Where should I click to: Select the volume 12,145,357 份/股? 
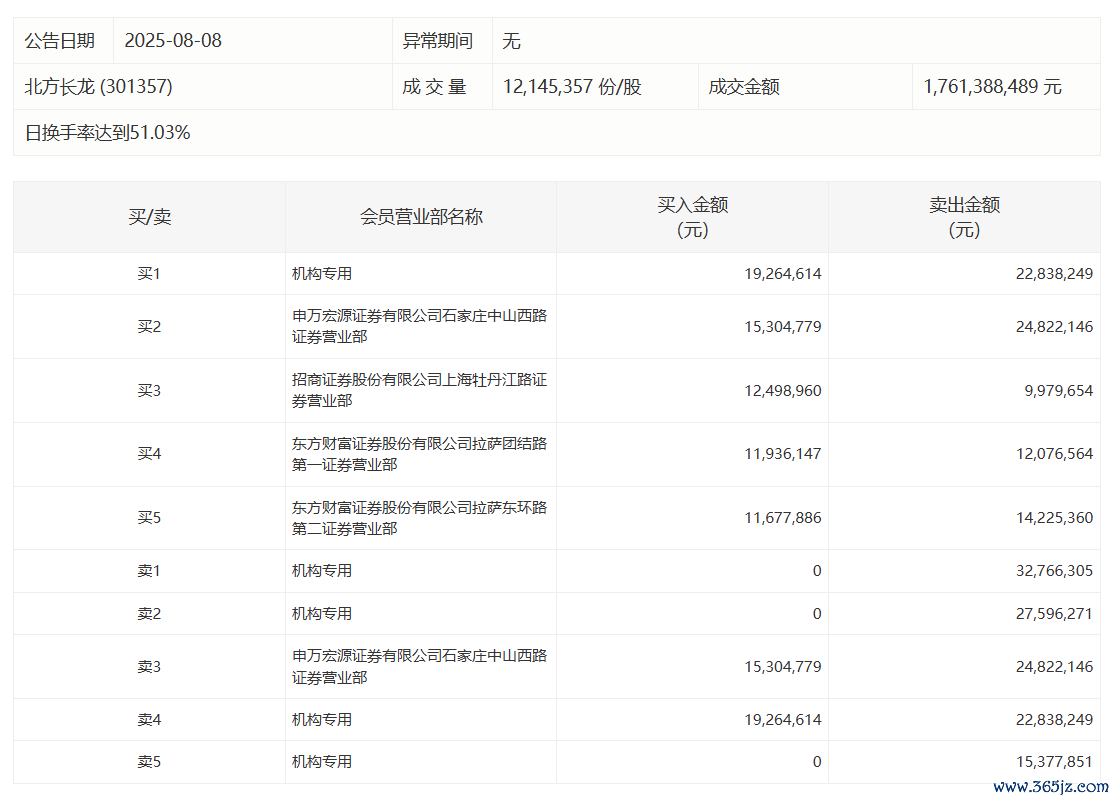572,87
